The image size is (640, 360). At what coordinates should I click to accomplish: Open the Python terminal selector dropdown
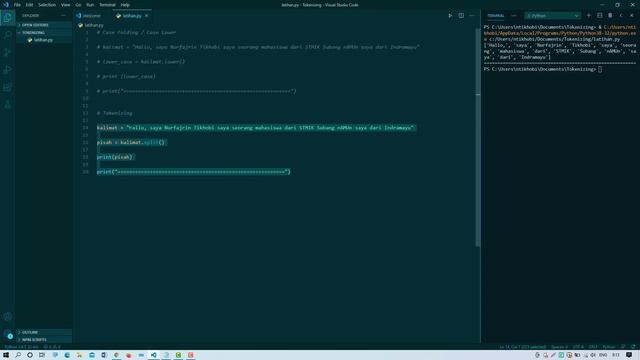point(553,16)
